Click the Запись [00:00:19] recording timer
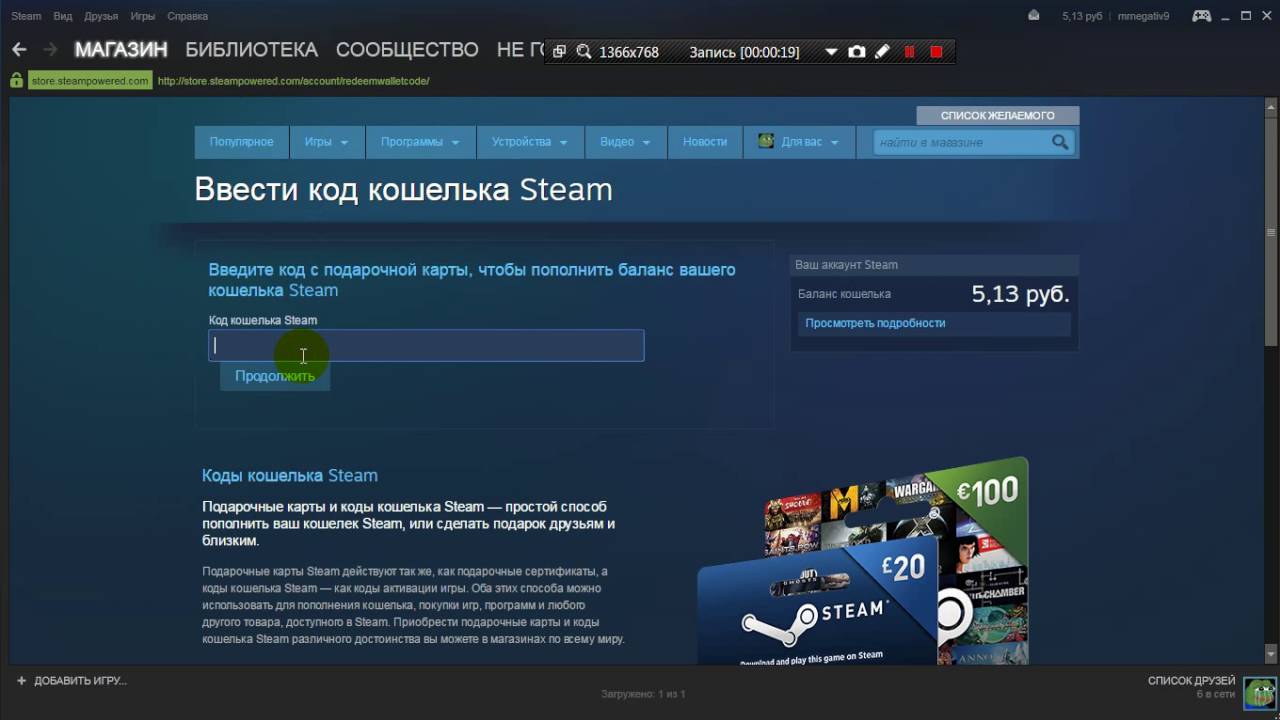 click(x=744, y=52)
